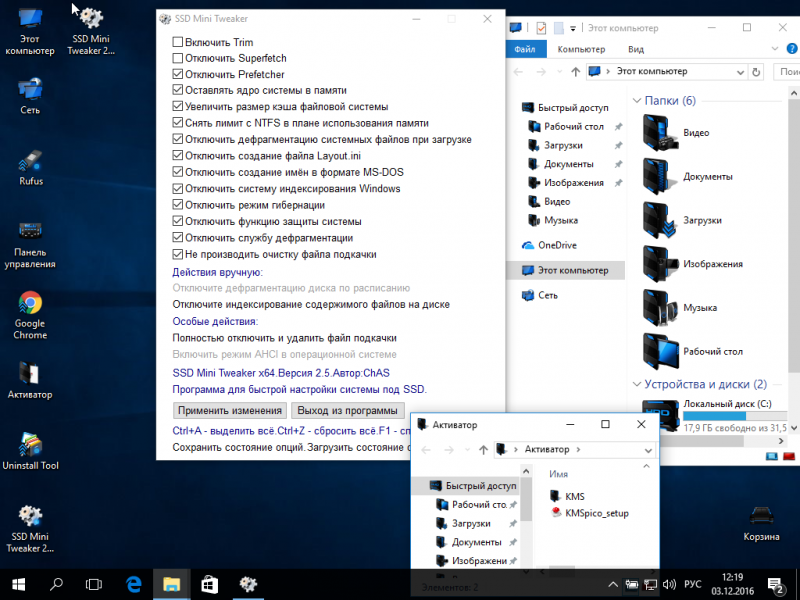
Task: Open address bar dropdown in Этот компьютер window
Action: pyautogui.click(x=740, y=72)
